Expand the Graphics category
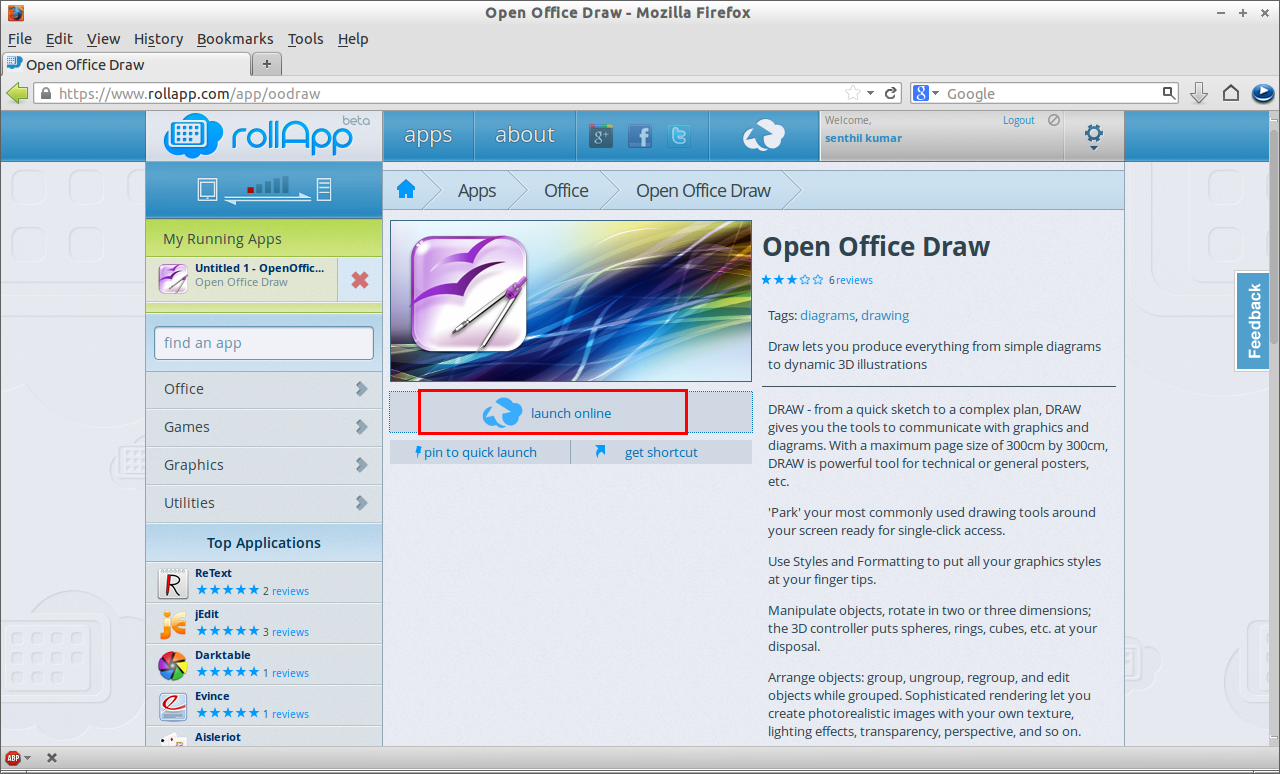The image size is (1280, 774). pos(264,465)
